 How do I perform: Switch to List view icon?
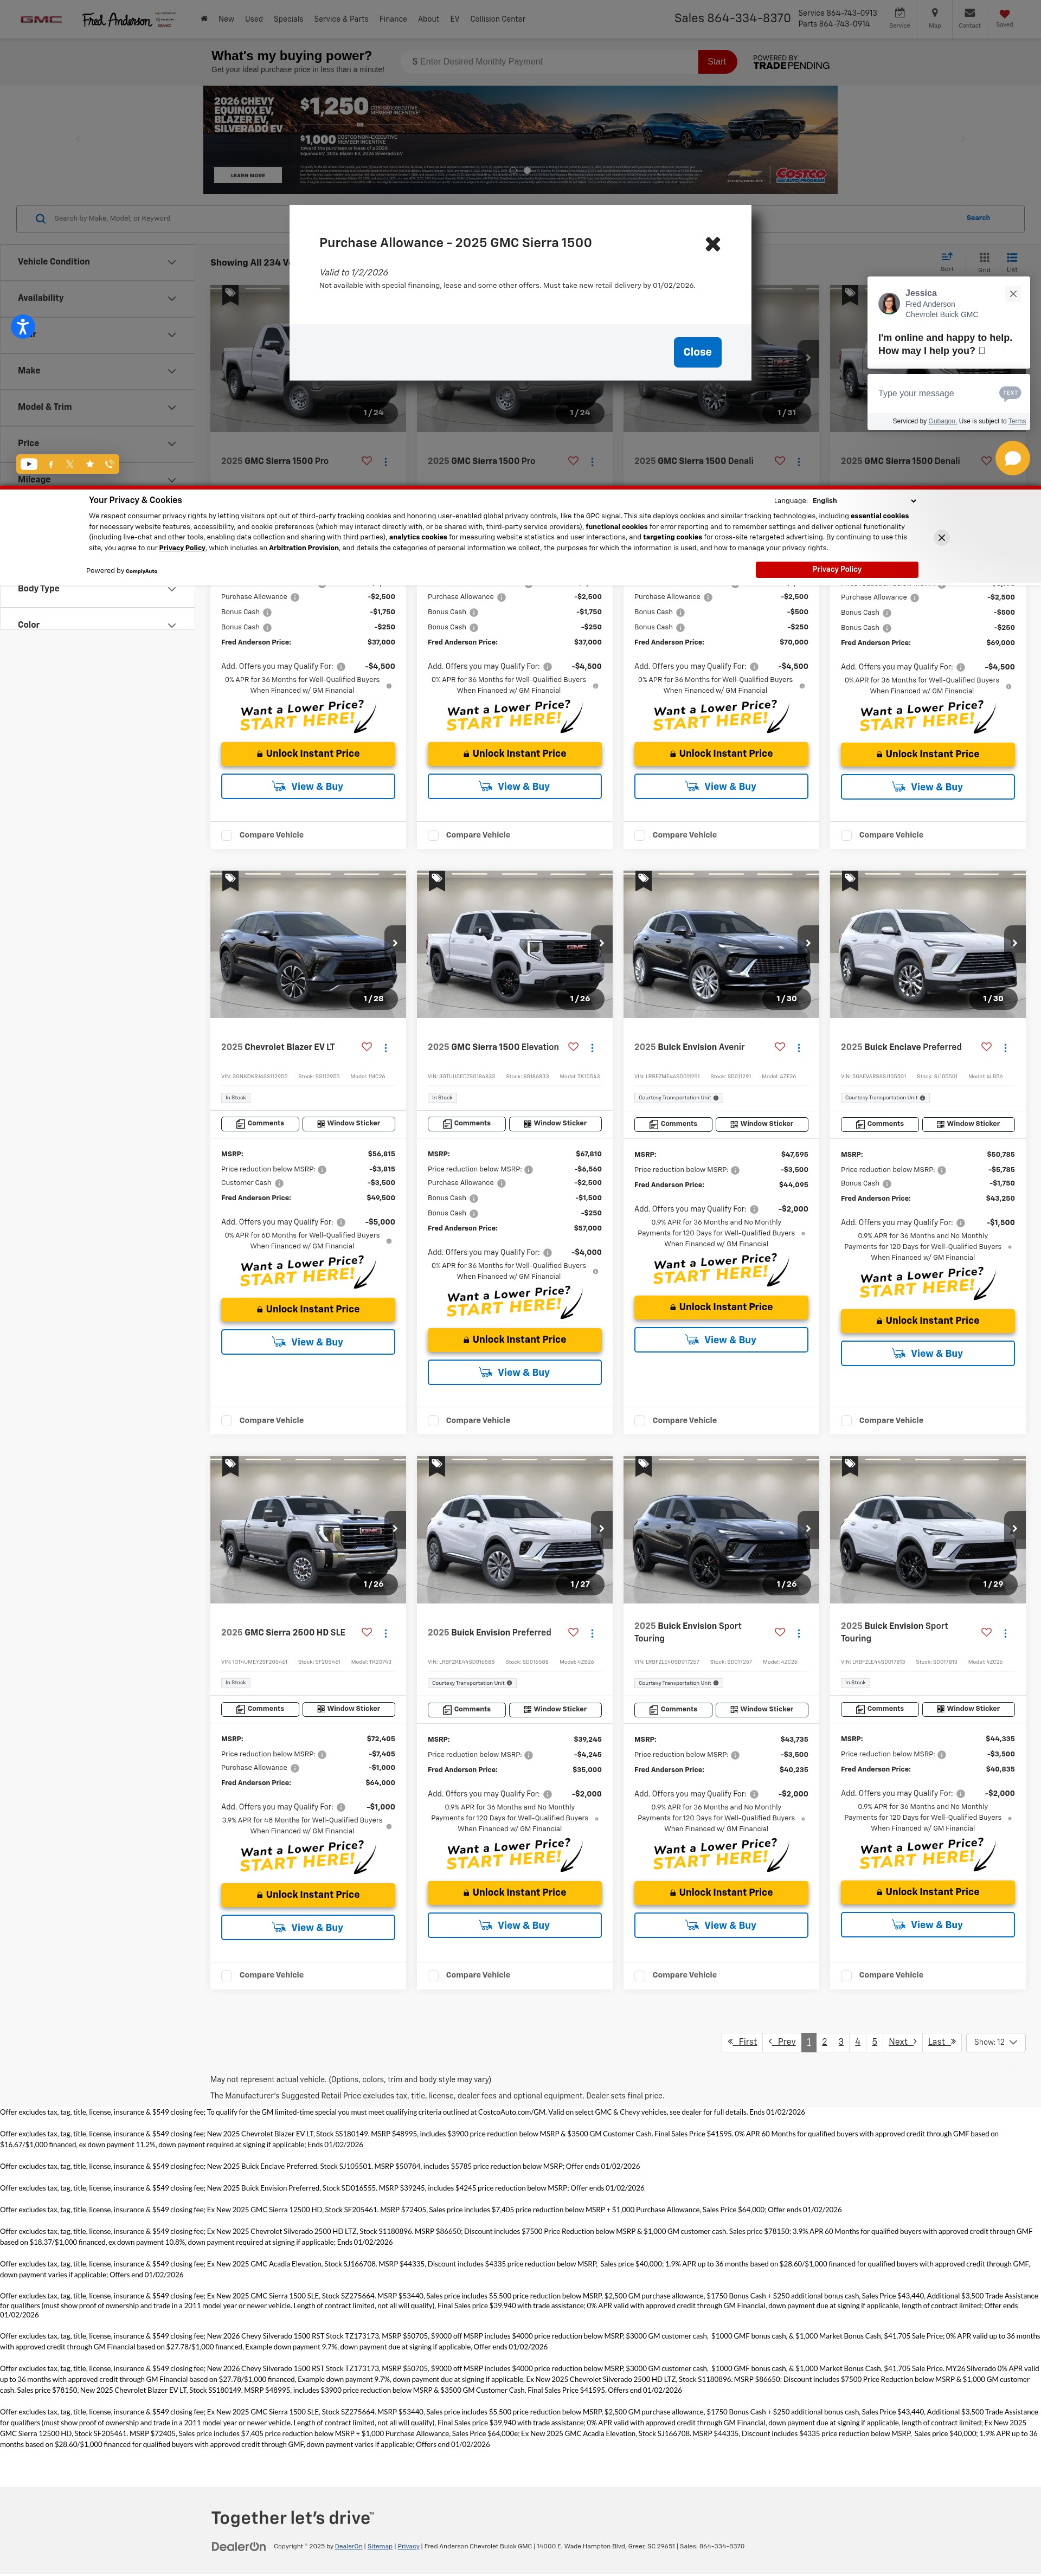coord(1012,257)
